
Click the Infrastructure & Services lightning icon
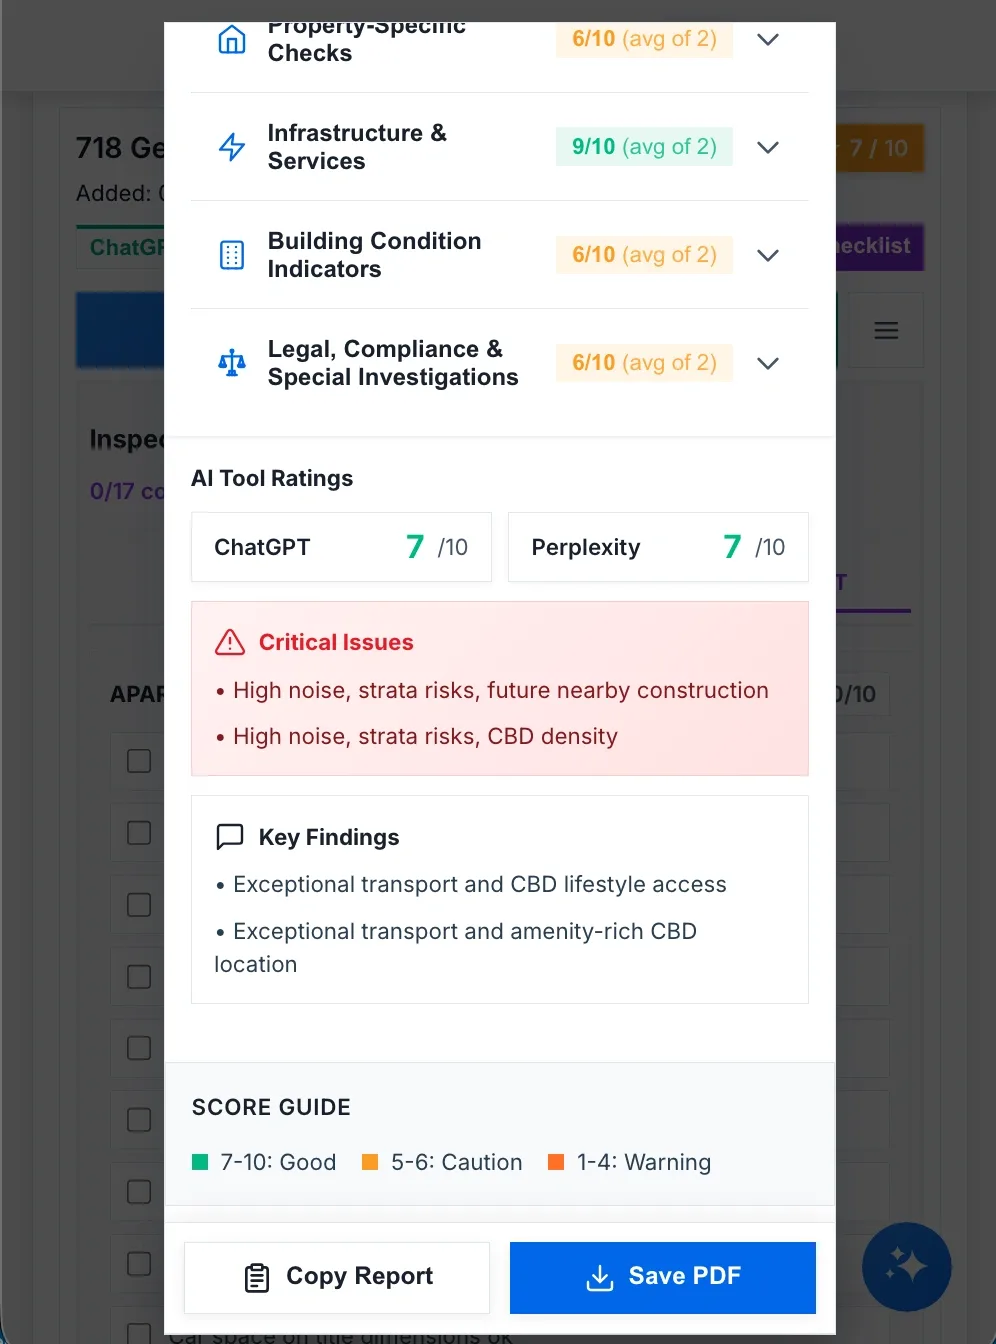tap(232, 147)
